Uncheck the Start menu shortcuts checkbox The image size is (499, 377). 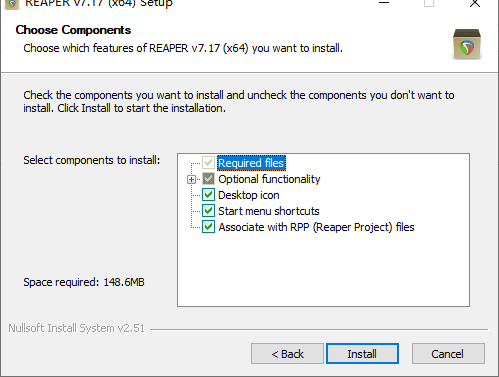pyautogui.click(x=208, y=211)
